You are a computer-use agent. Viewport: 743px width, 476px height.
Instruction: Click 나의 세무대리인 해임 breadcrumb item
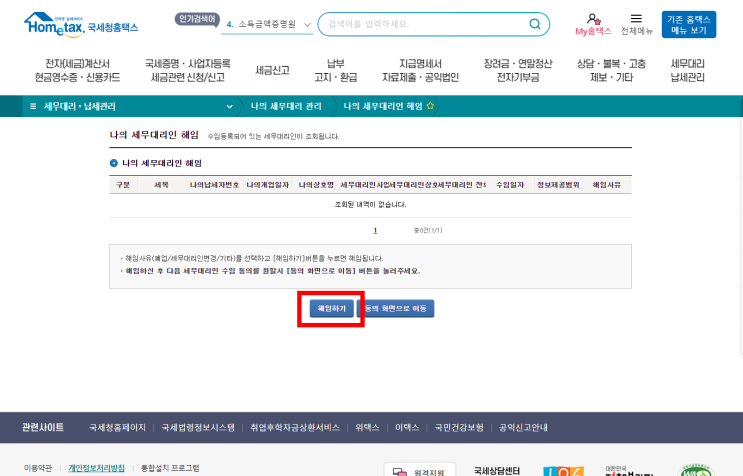[382, 107]
